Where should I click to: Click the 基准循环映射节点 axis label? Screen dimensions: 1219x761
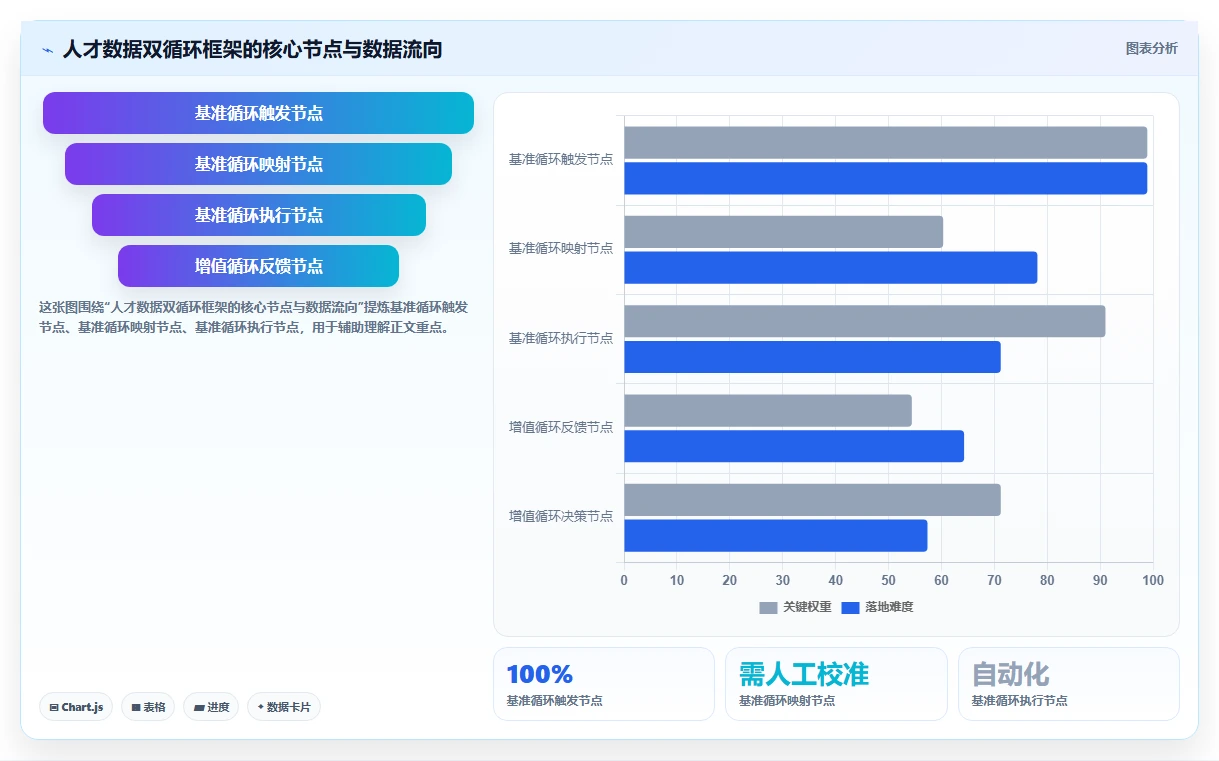click(x=561, y=249)
